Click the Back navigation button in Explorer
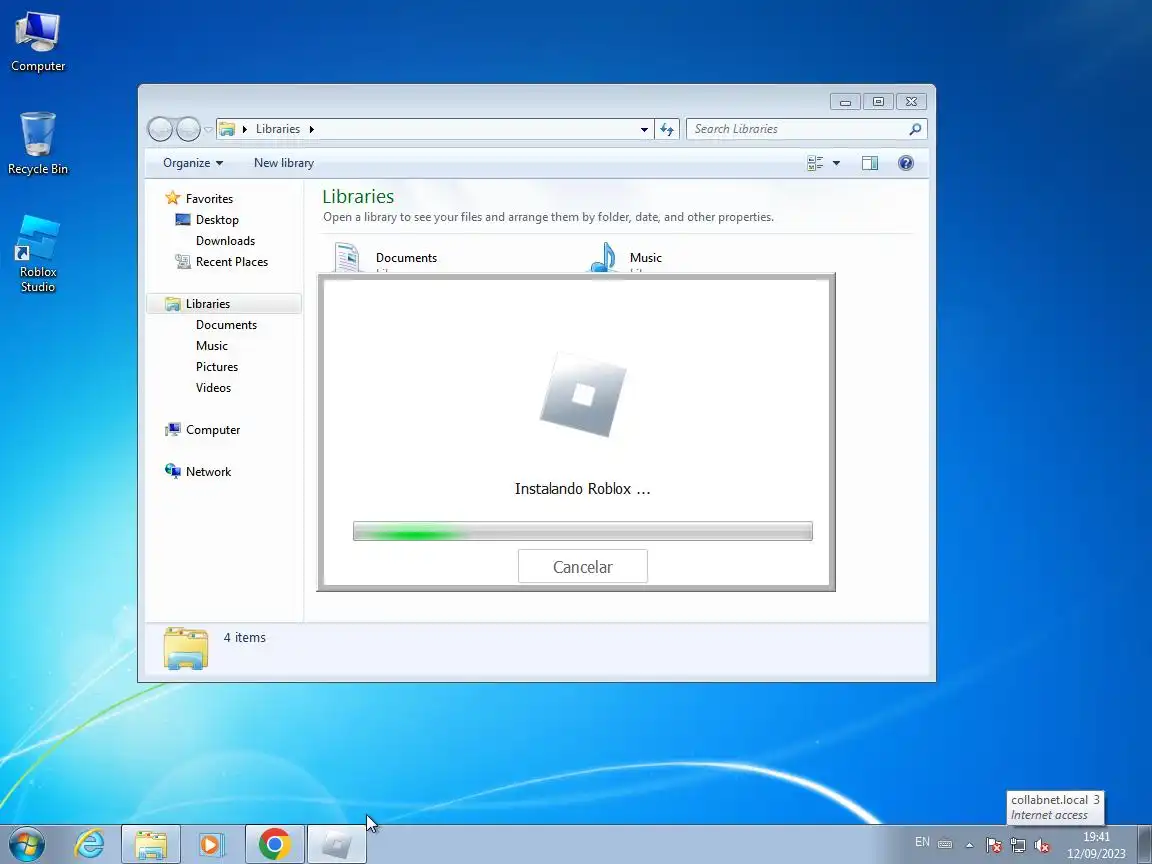The width and height of the screenshot is (1152, 864). (x=159, y=129)
